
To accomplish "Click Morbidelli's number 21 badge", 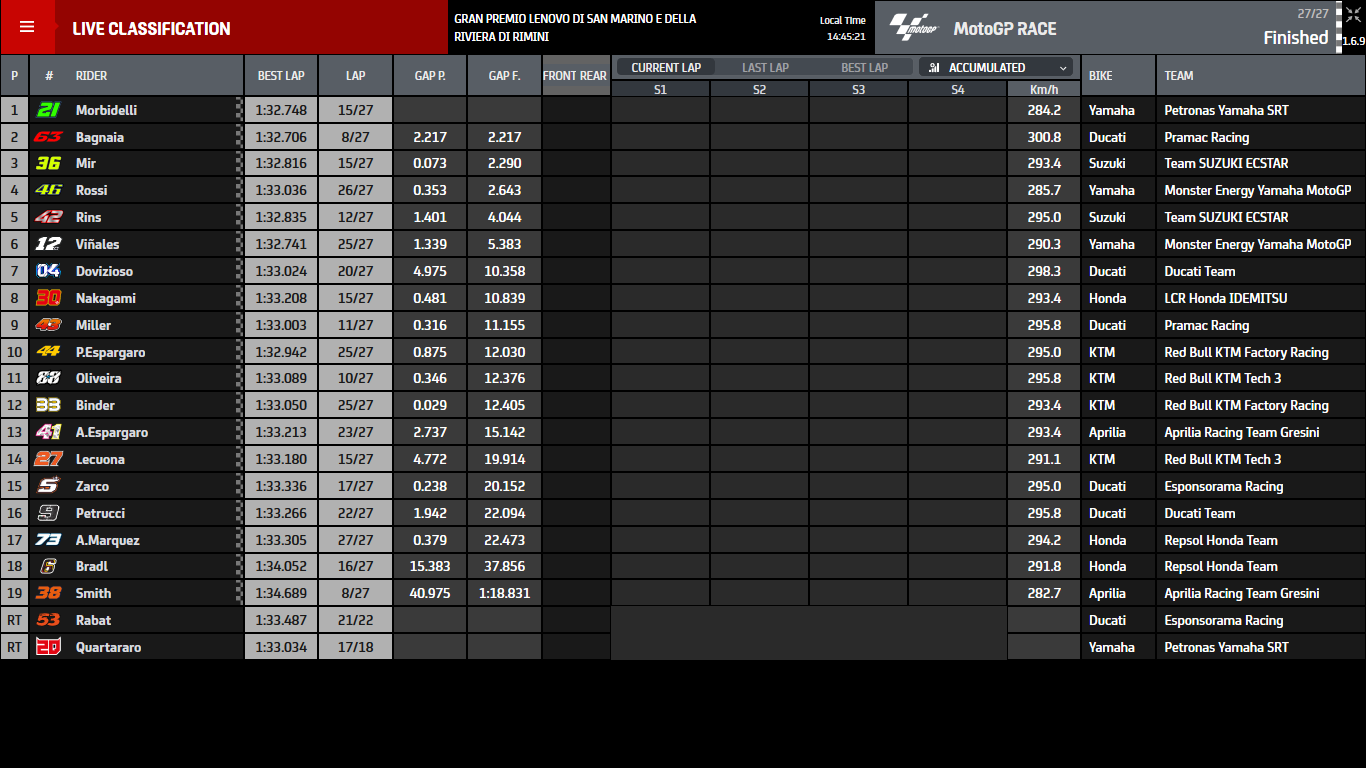I will click(x=48, y=110).
